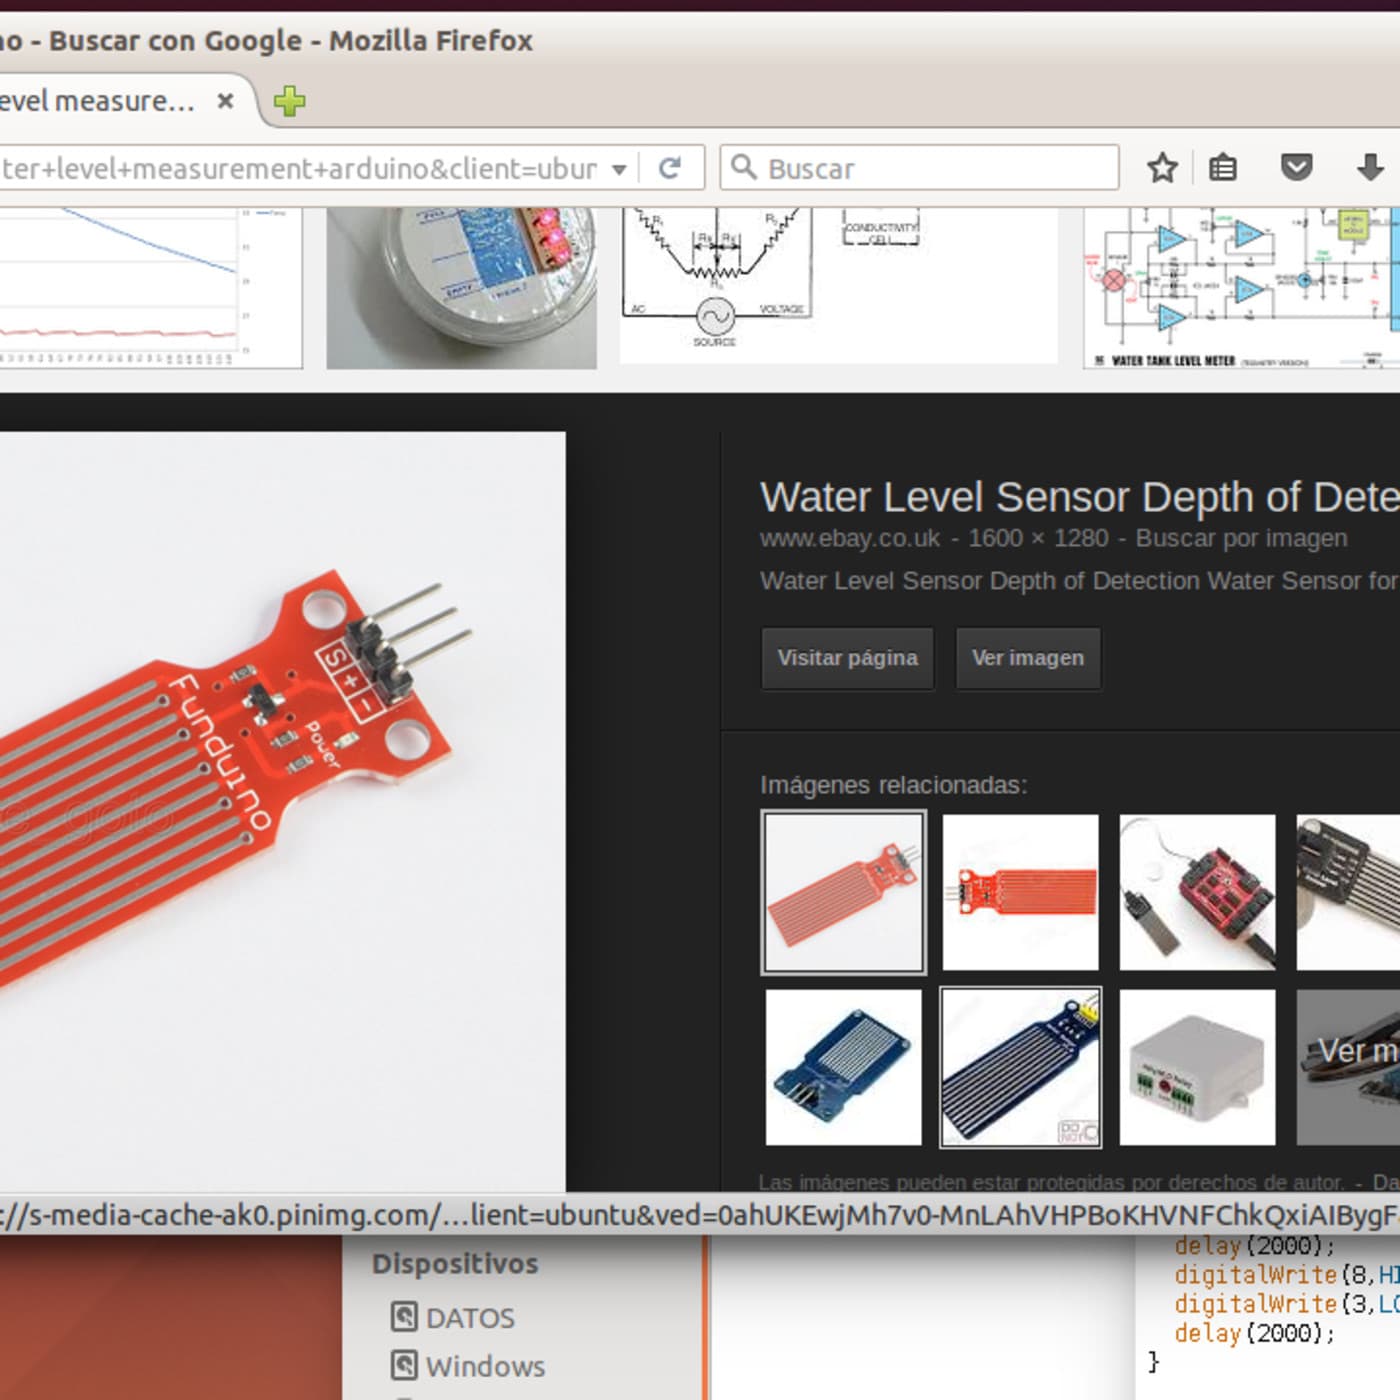The image size is (1400, 1400).
Task: Close the level measurement tab
Action: pos(226,101)
